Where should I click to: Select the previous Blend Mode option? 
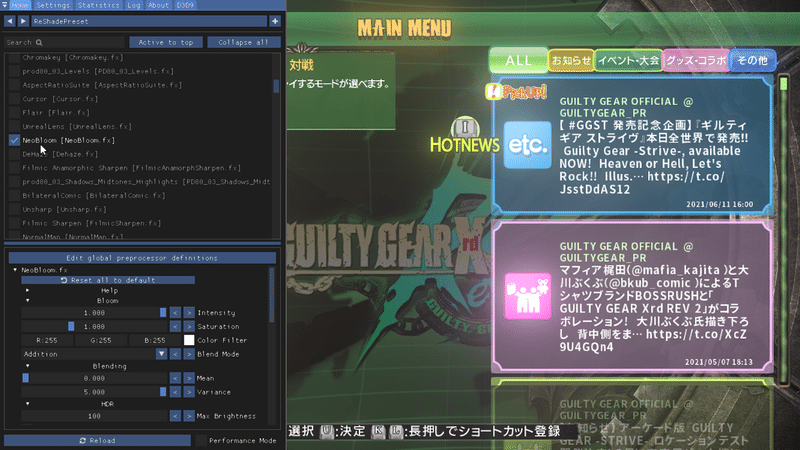pyautogui.click(x=175, y=354)
